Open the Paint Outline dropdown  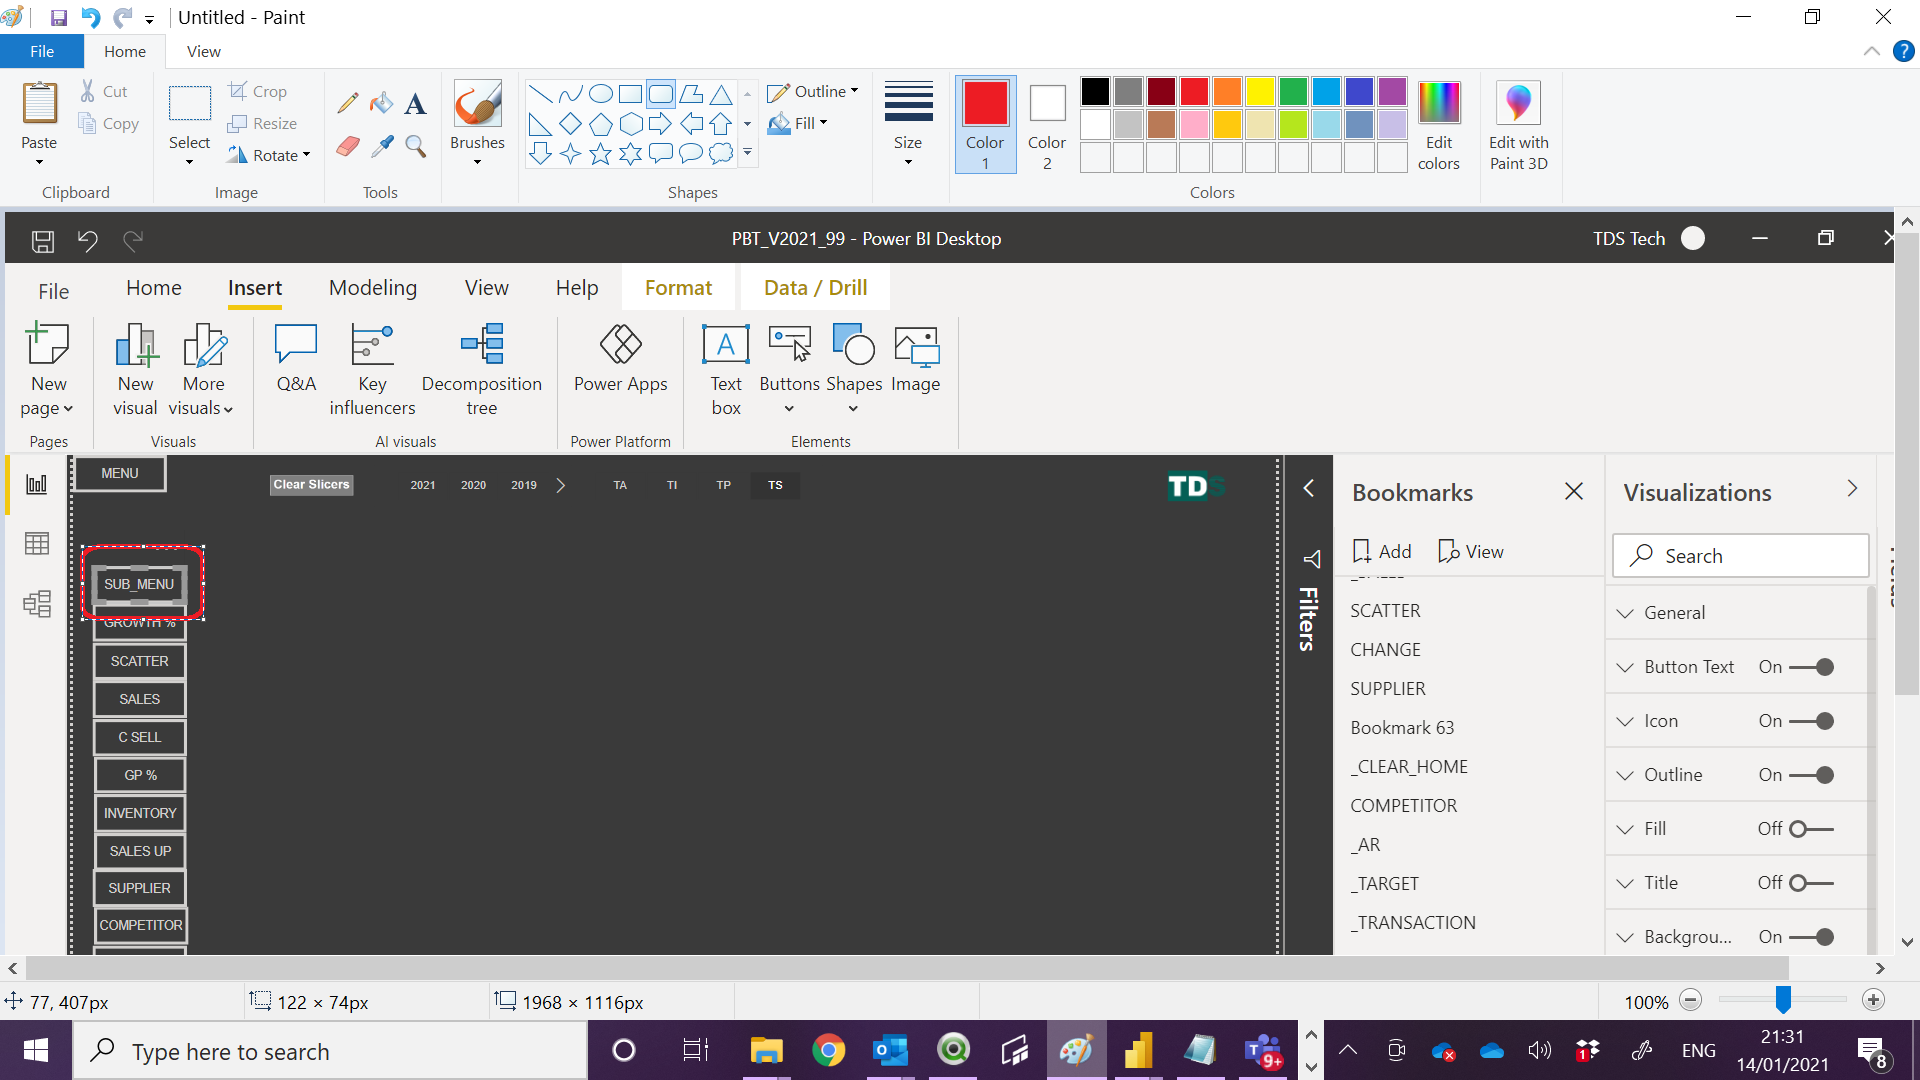[x=813, y=92]
